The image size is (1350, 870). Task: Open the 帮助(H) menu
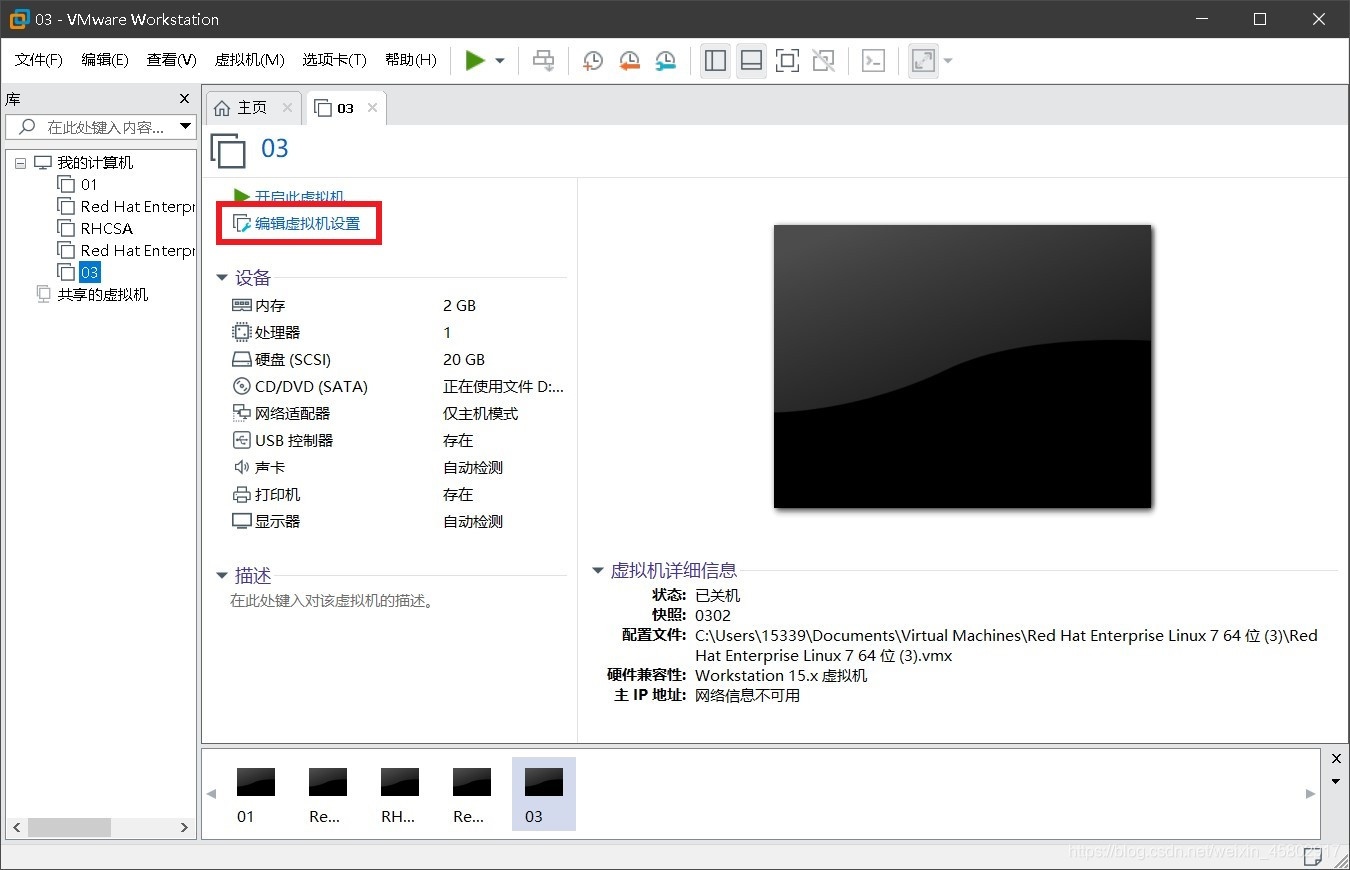[x=410, y=60]
